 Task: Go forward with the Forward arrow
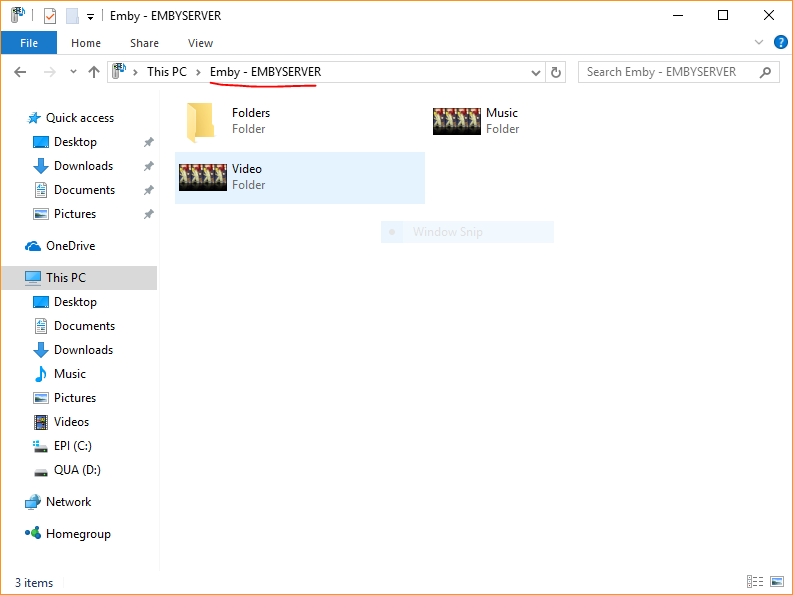(x=50, y=72)
